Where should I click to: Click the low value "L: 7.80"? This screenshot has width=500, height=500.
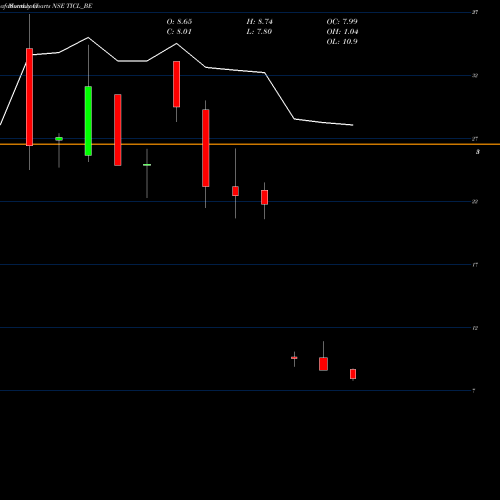pos(259,32)
